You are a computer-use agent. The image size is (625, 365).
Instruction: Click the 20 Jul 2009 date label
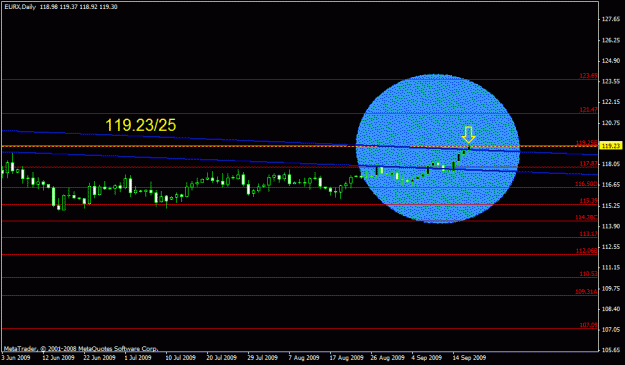(221, 357)
